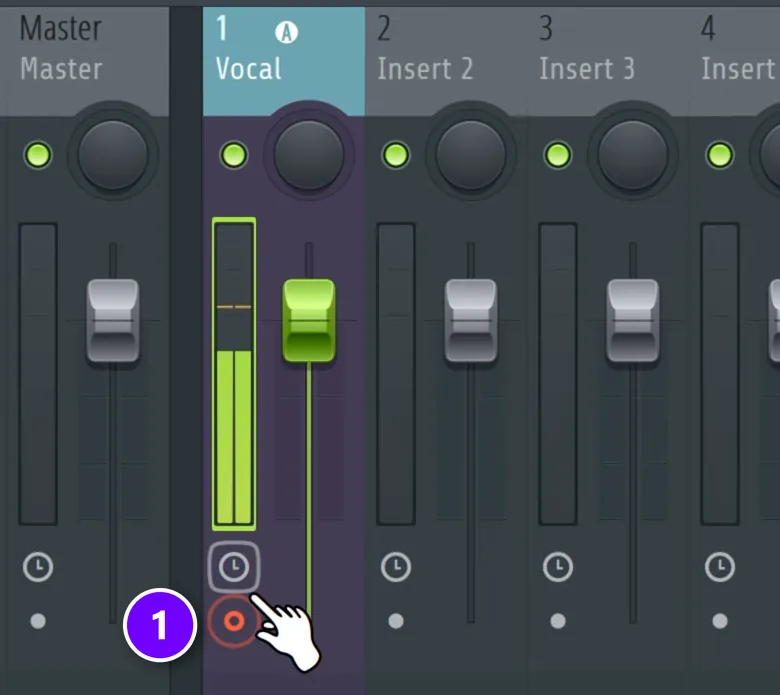Click the green Vocal volume fader
Image resolution: width=780 pixels, height=695 pixels.
click(x=309, y=320)
